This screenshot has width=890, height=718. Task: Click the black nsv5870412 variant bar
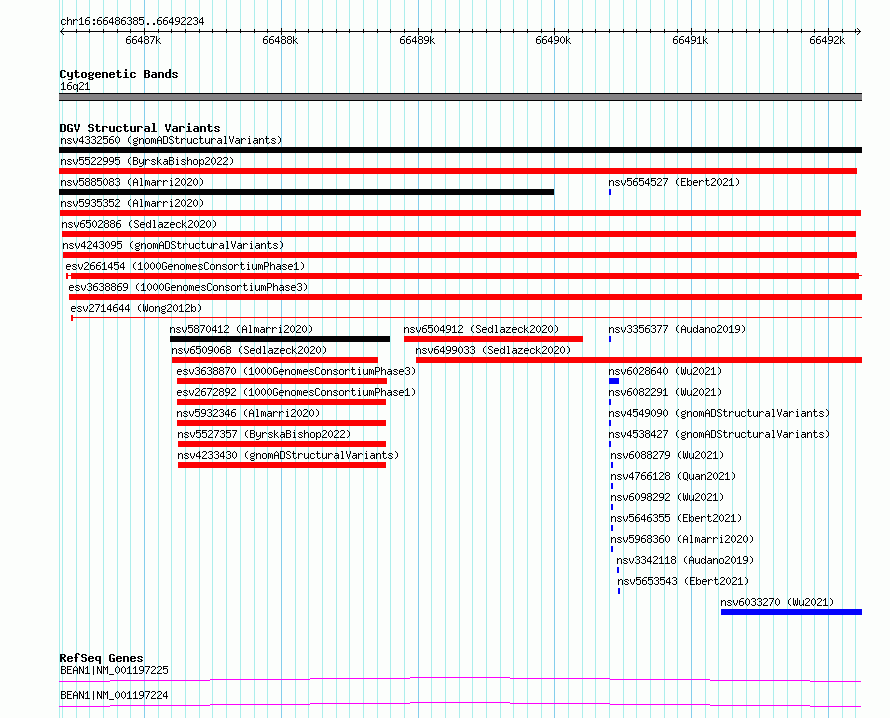pyautogui.click(x=280, y=339)
